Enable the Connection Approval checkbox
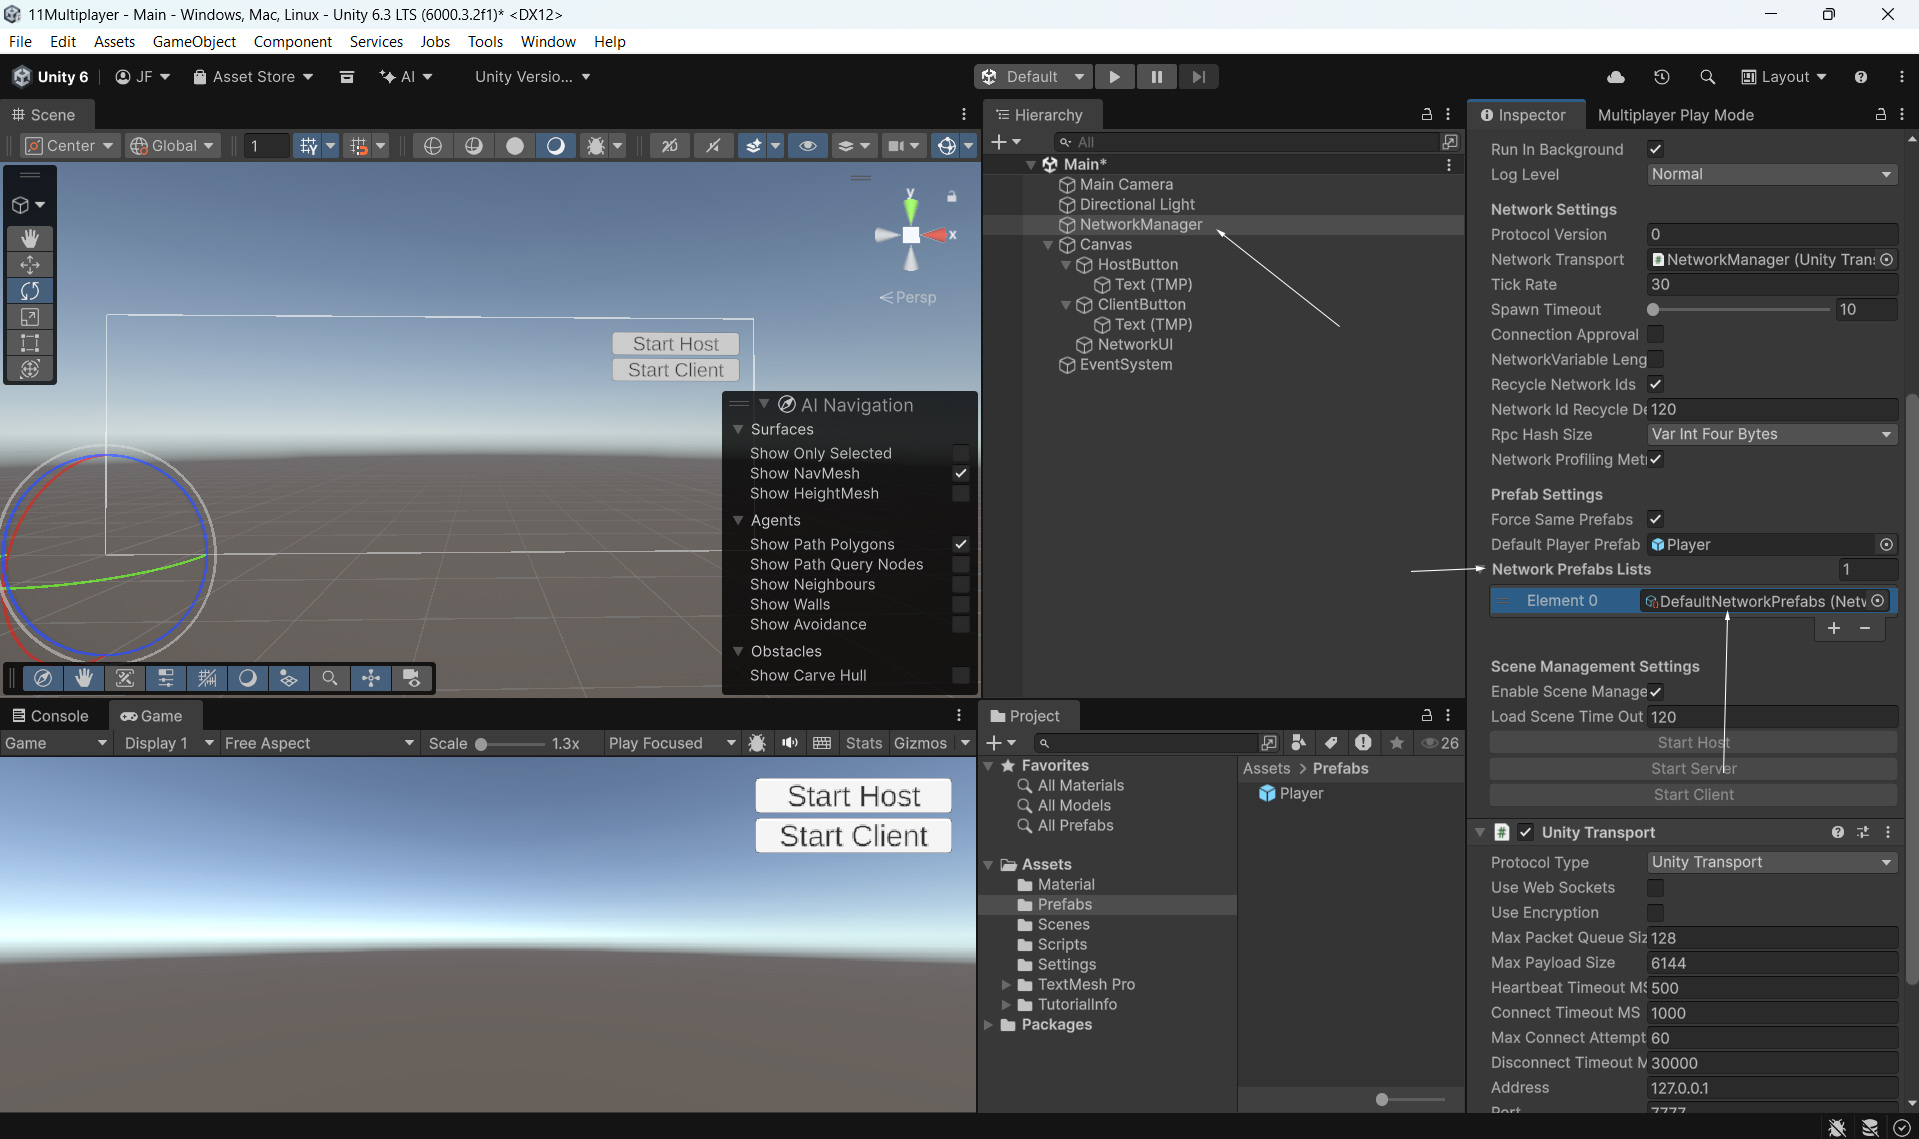1919x1139 pixels. click(x=1655, y=334)
